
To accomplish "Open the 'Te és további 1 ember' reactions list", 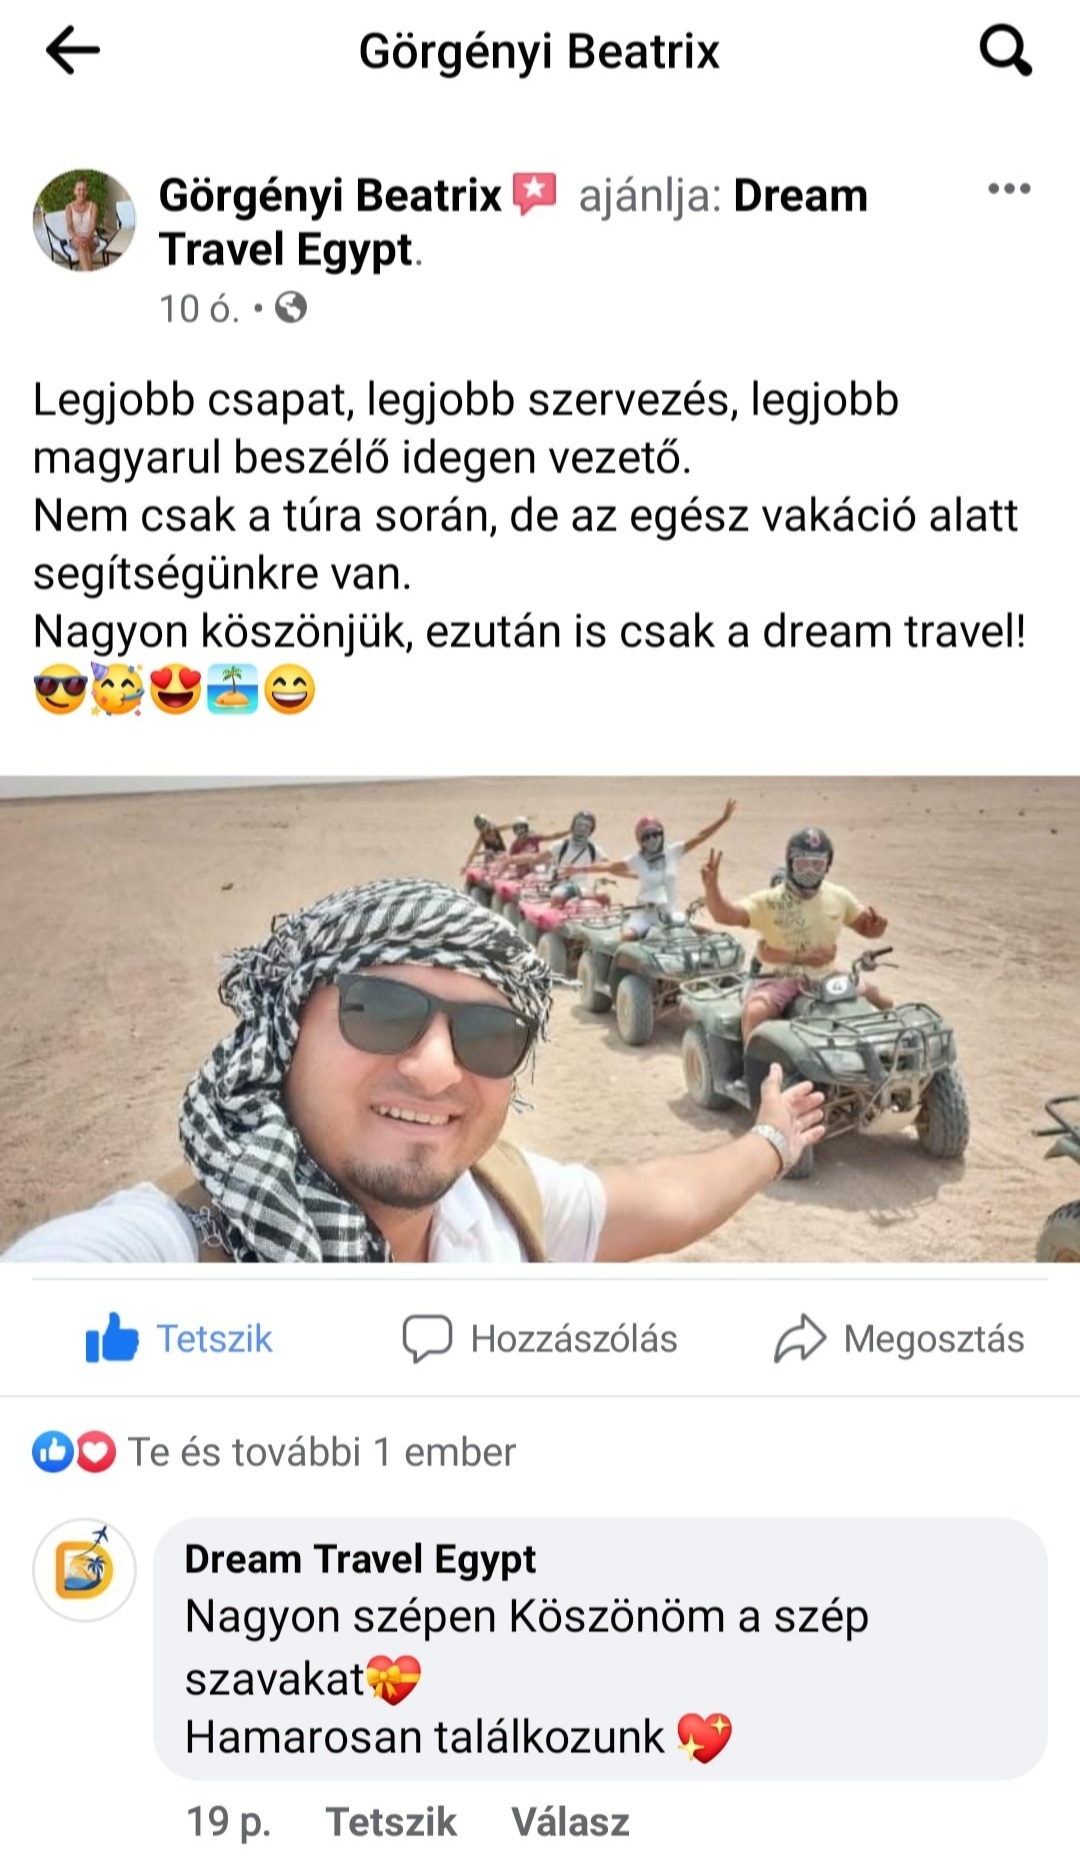I will coord(322,1452).
